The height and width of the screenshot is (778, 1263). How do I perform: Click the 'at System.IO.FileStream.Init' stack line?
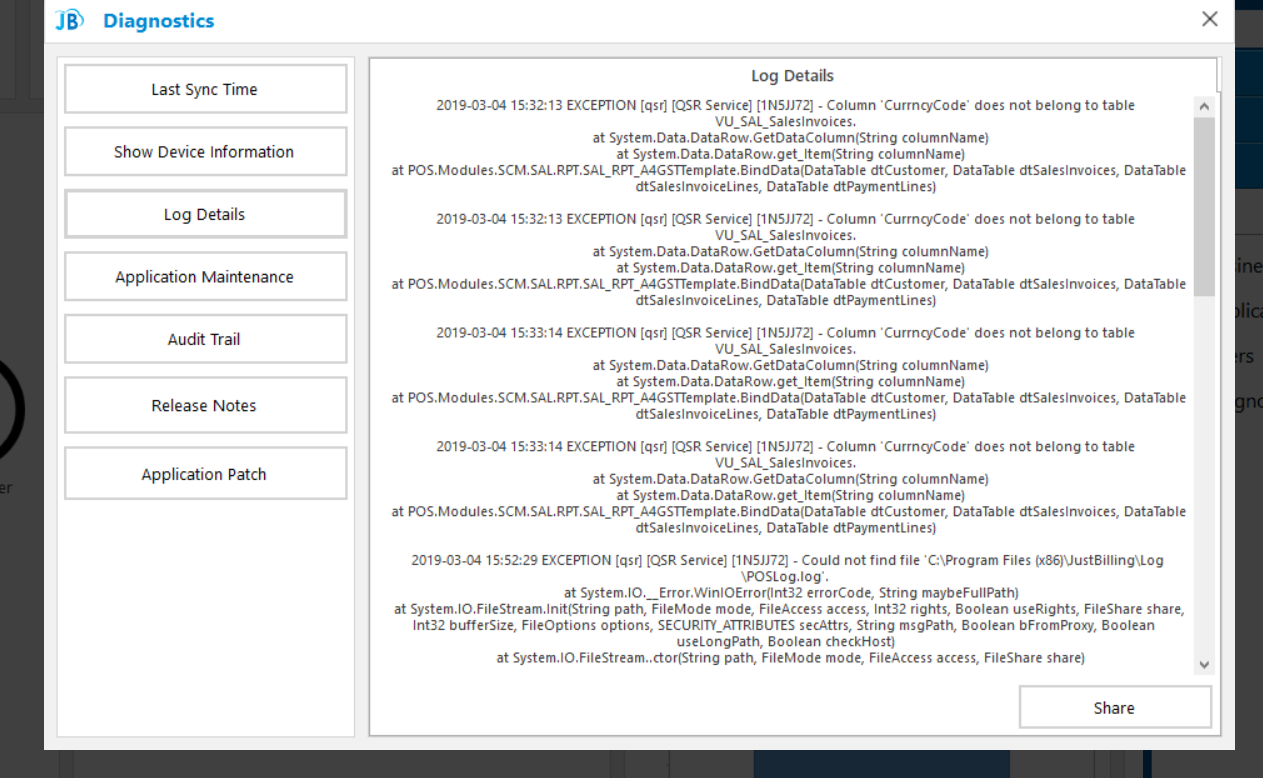point(789,609)
